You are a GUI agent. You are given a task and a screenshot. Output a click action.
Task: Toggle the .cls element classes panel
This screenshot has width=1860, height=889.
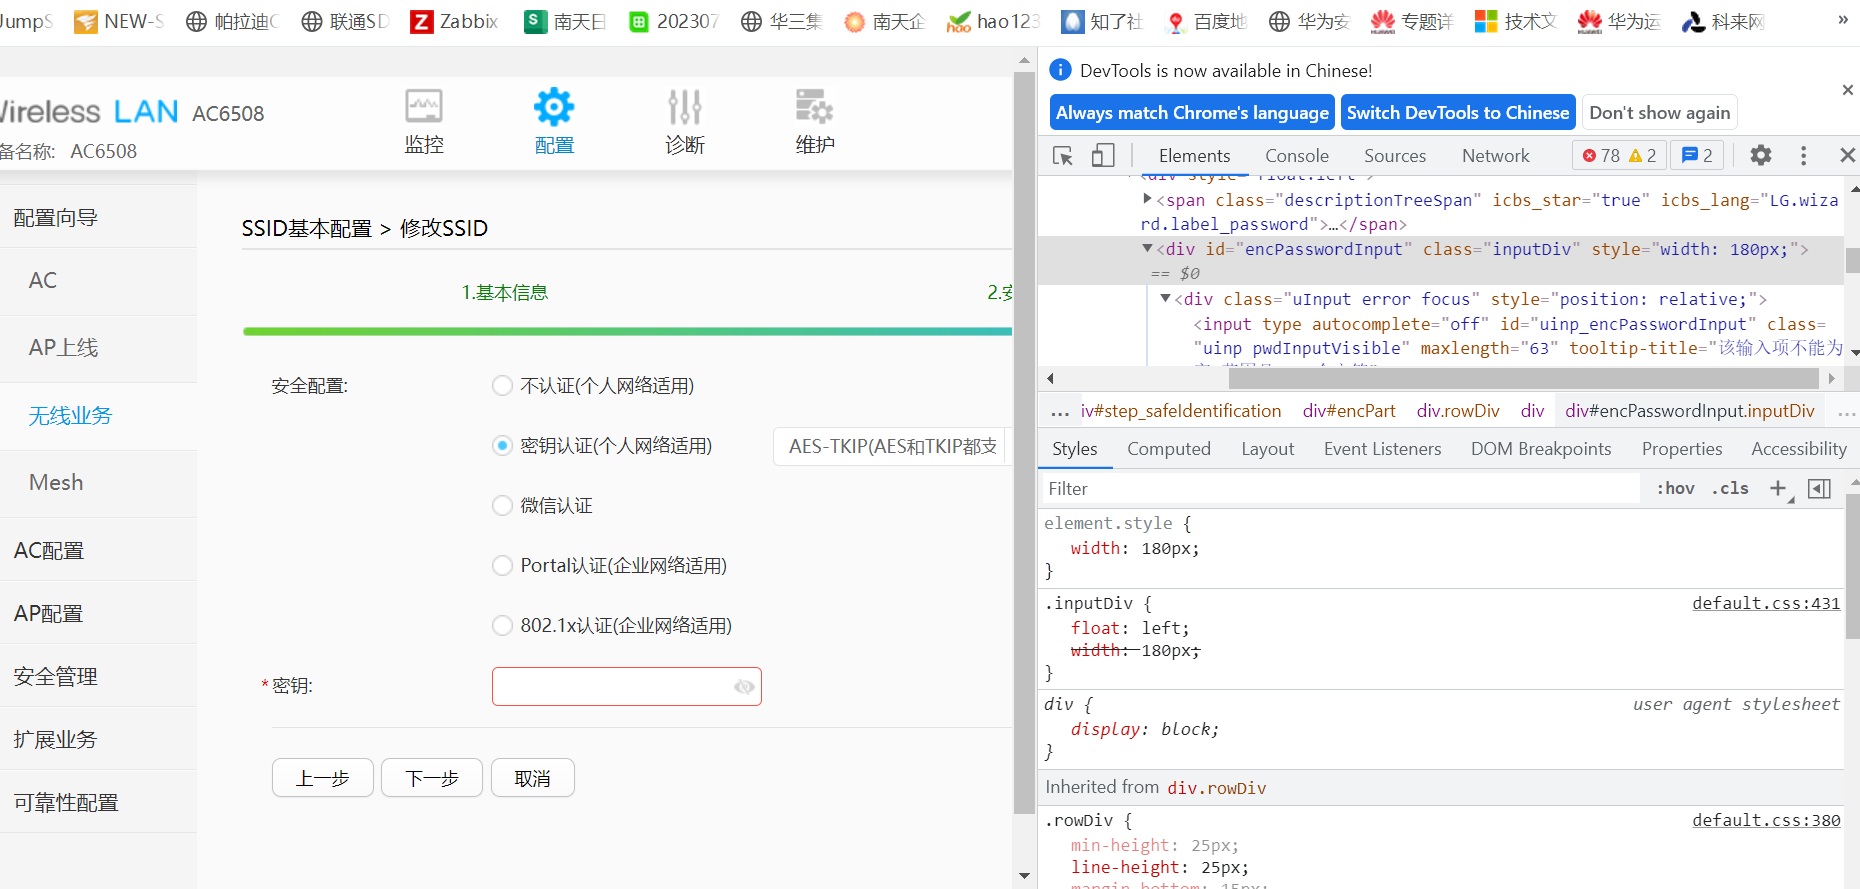click(x=1730, y=488)
